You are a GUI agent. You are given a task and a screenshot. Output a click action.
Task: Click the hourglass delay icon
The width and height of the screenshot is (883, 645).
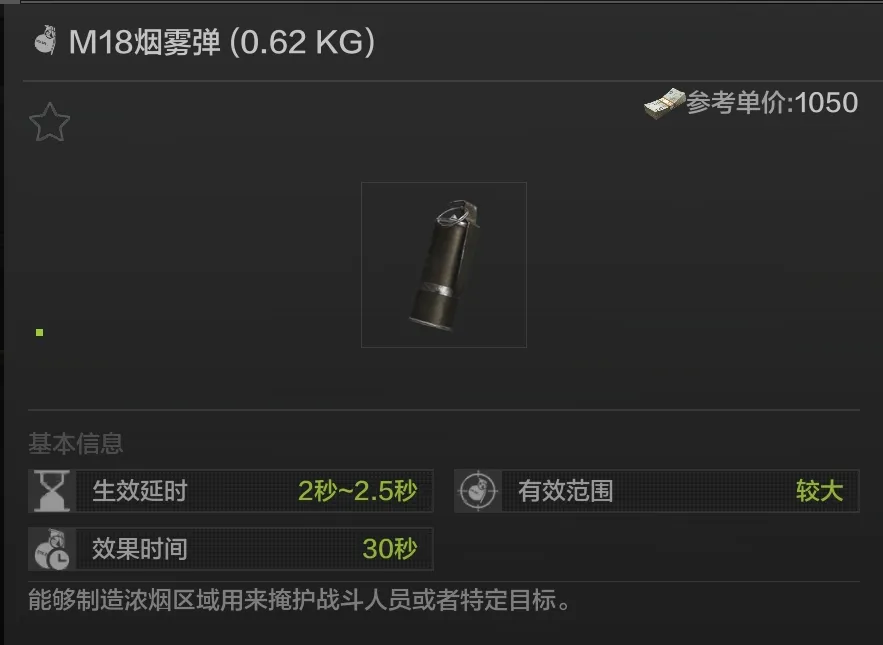[52, 491]
